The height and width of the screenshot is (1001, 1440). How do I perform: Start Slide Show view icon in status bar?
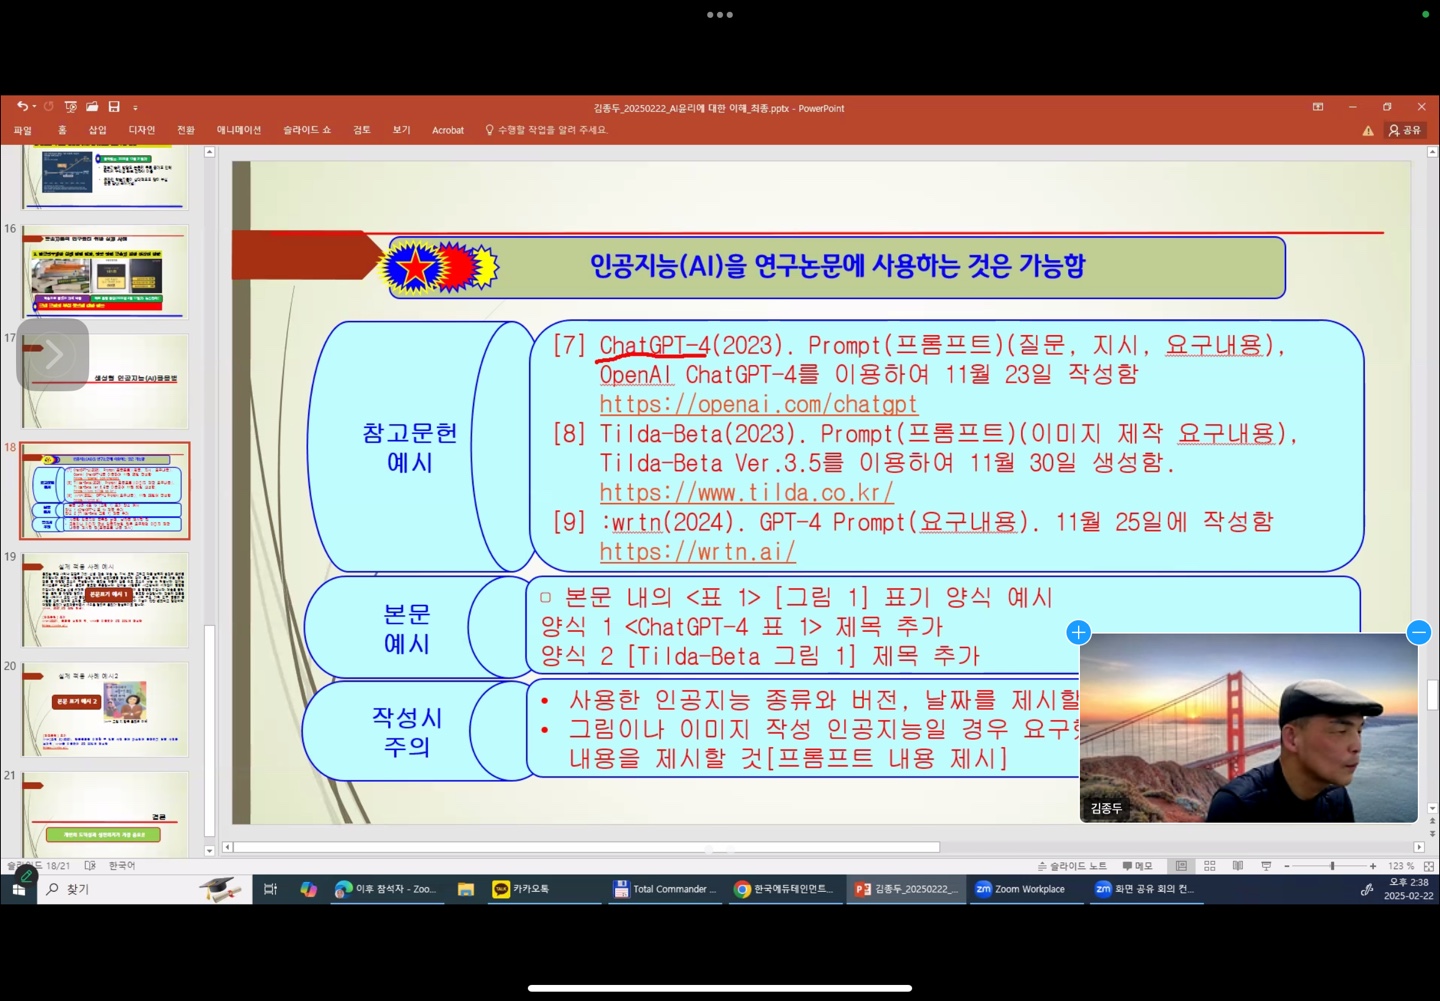tap(1266, 866)
